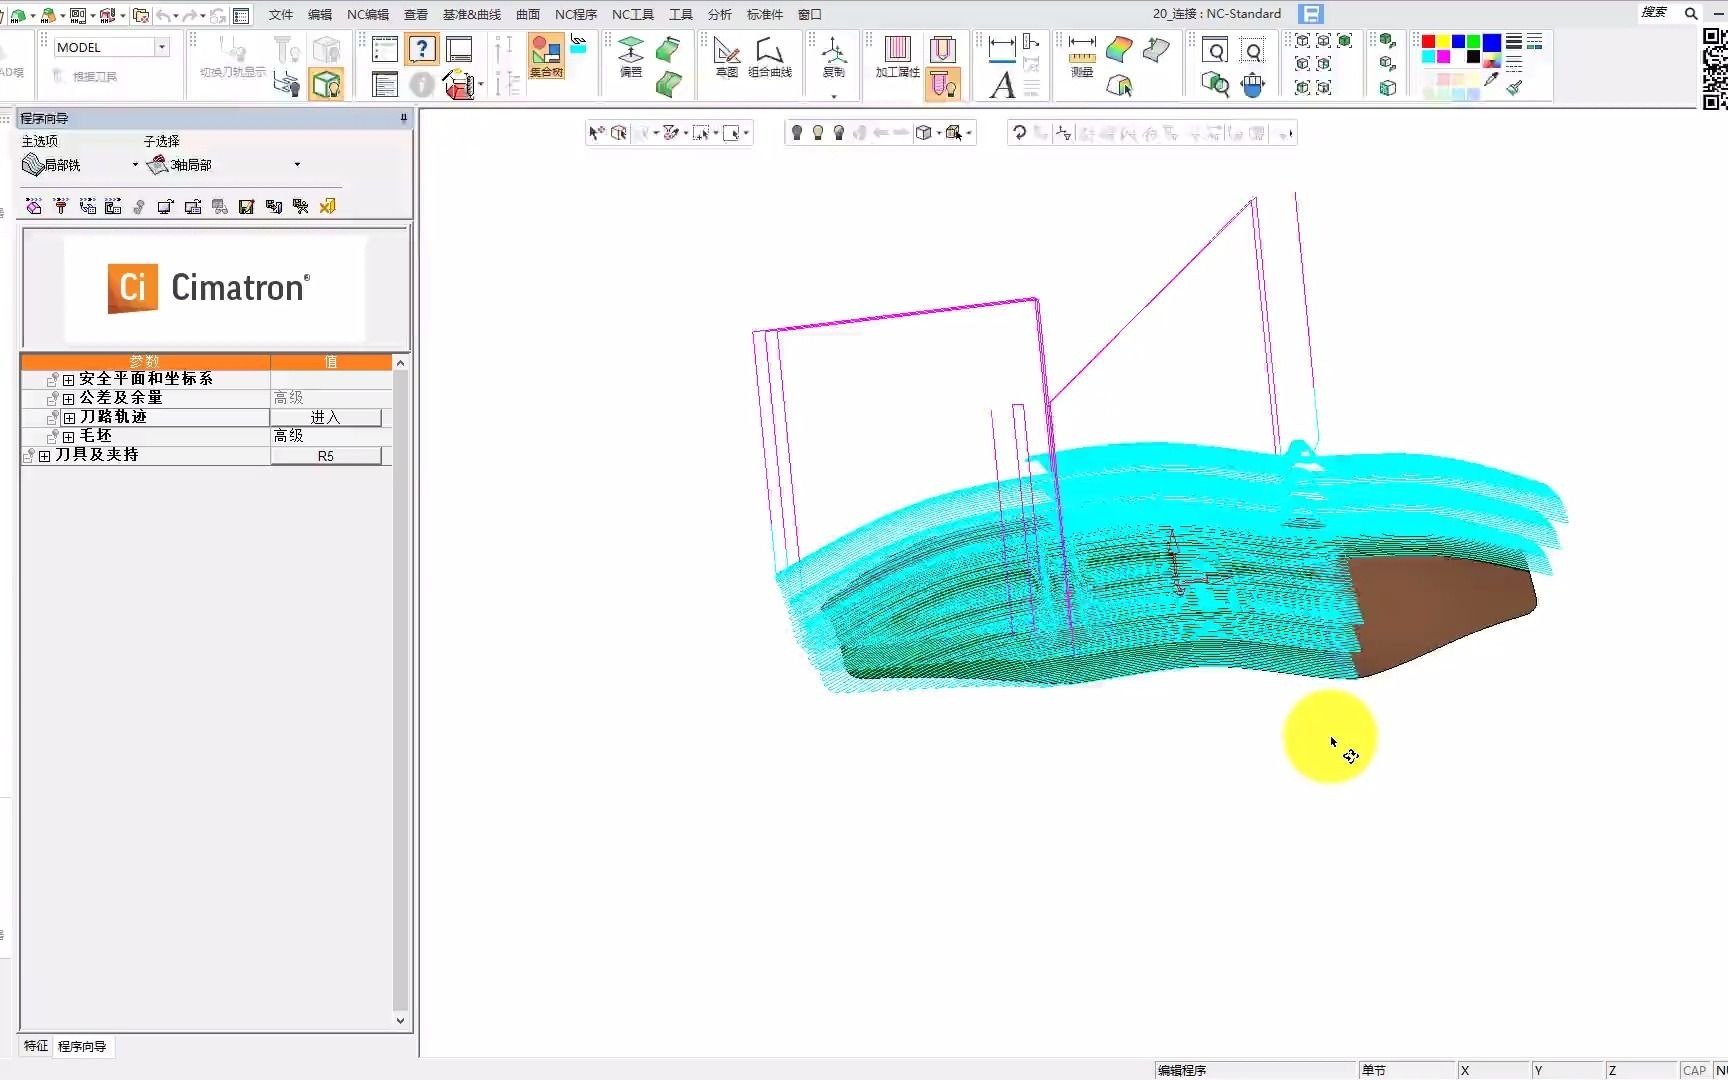Pick the red color swatch
Image resolution: width=1728 pixels, height=1080 pixels.
(x=1428, y=42)
